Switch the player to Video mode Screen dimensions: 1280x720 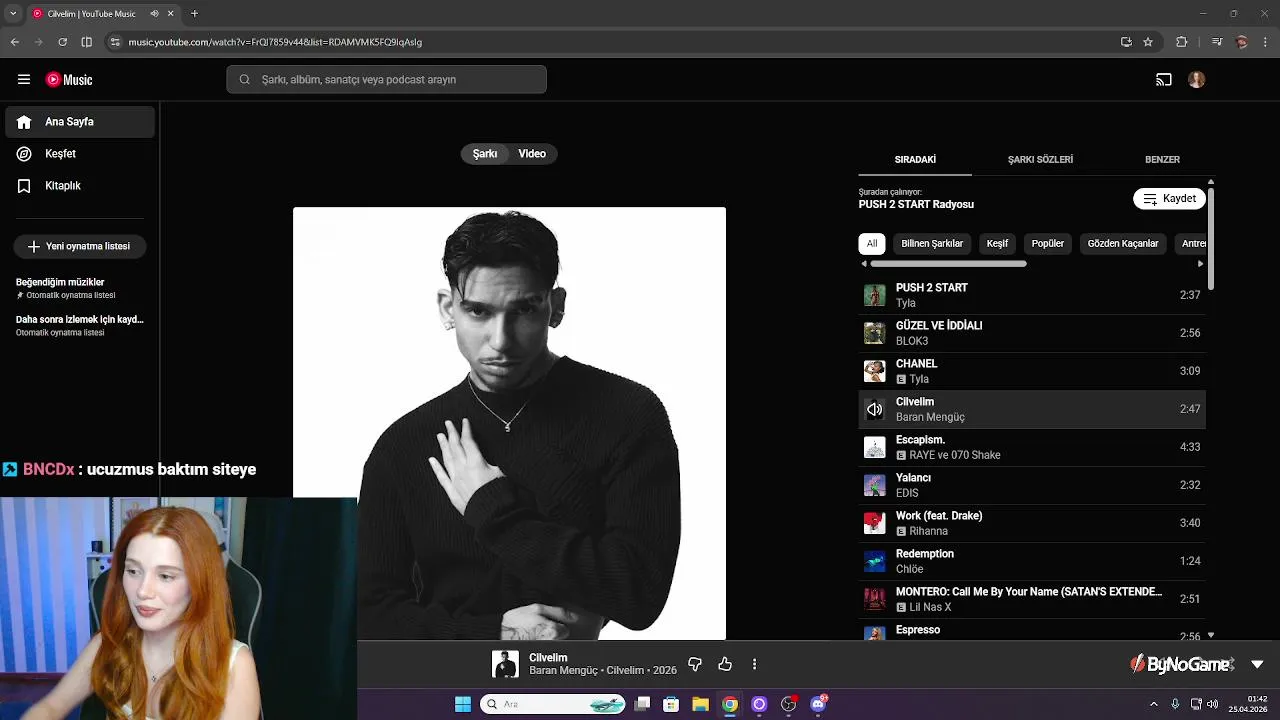tap(532, 154)
